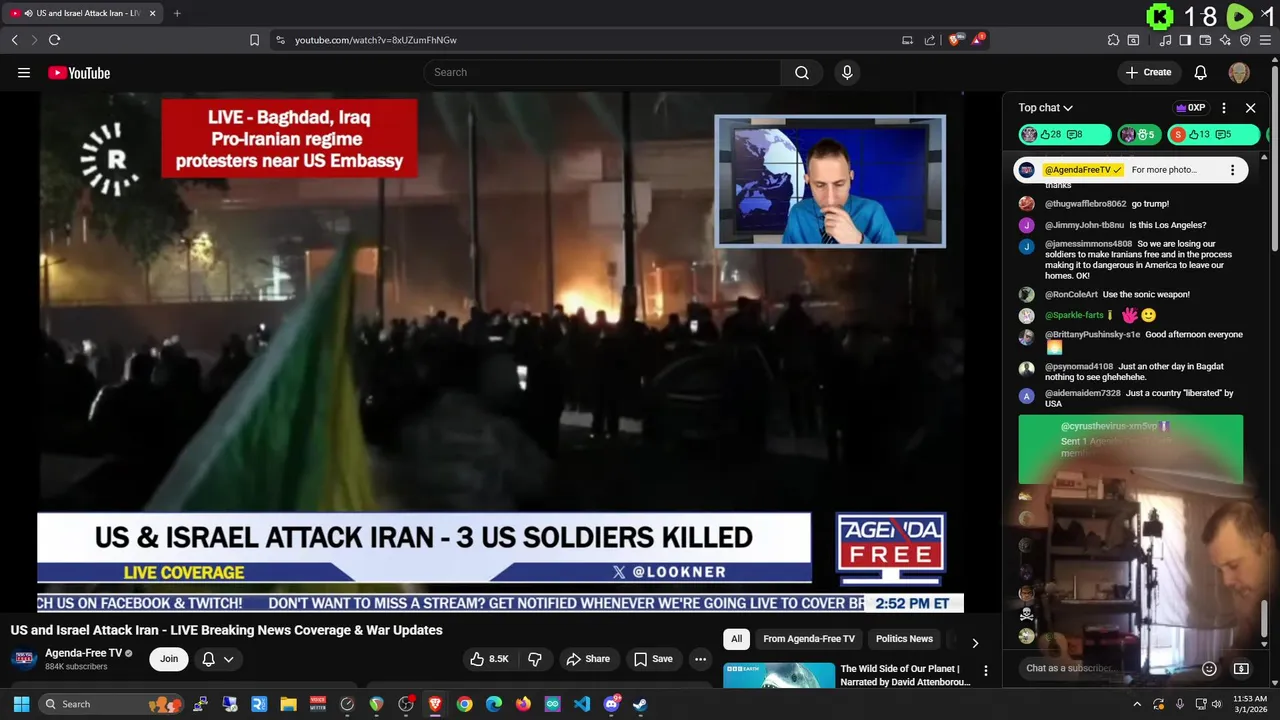This screenshot has height=720, width=1280.
Task: Like the video with thumbs up
Action: 490,659
